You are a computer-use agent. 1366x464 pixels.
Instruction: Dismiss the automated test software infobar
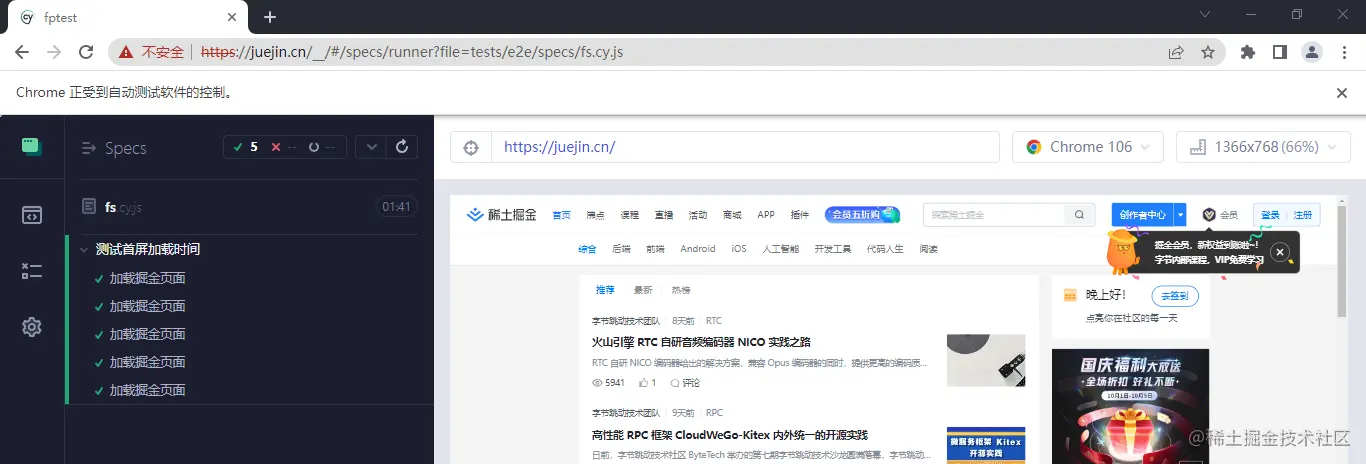point(1342,92)
